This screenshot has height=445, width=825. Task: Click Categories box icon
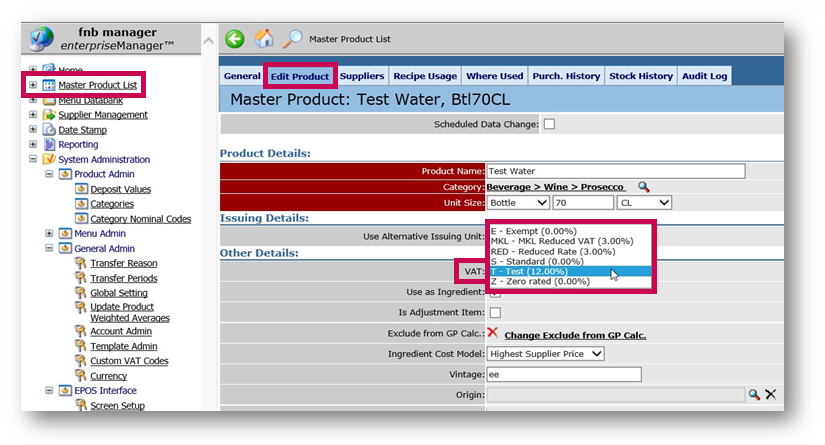pos(81,203)
